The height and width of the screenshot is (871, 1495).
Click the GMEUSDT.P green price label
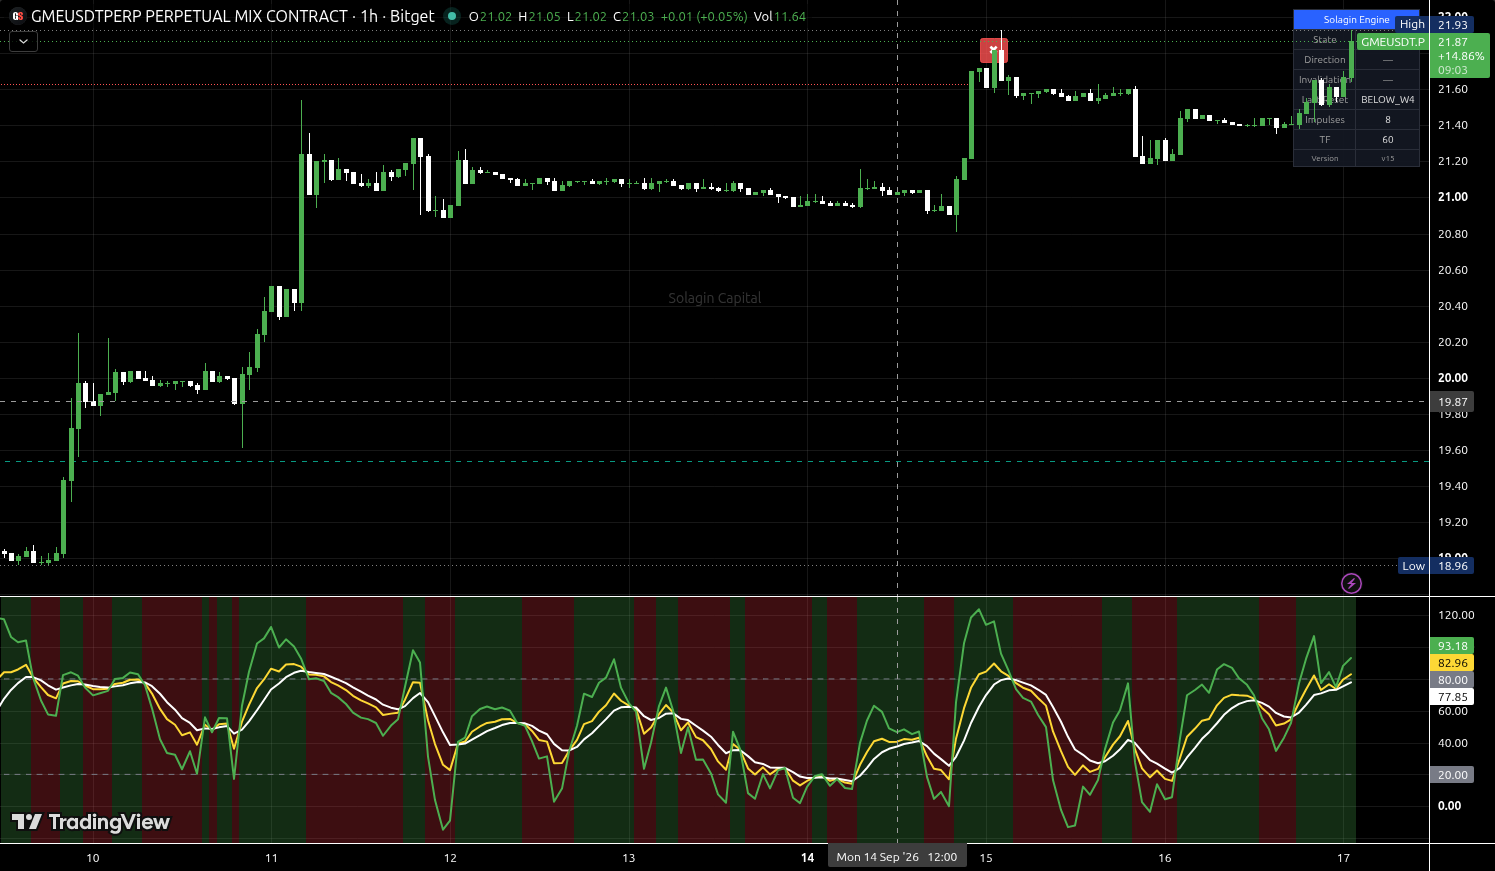pyautogui.click(x=1392, y=42)
